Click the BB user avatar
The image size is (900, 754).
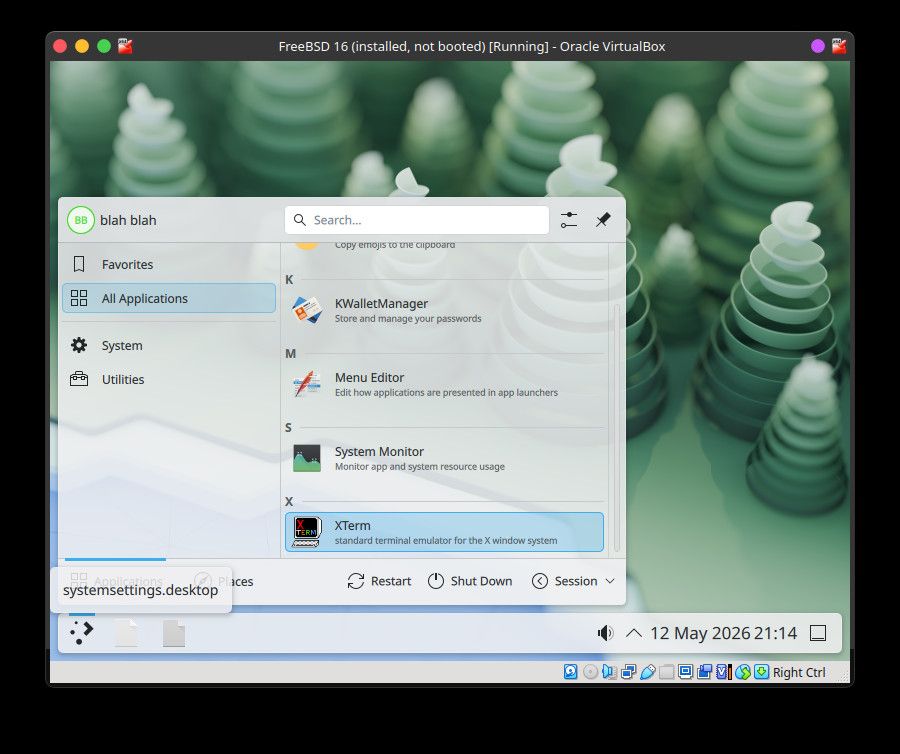pos(81,220)
